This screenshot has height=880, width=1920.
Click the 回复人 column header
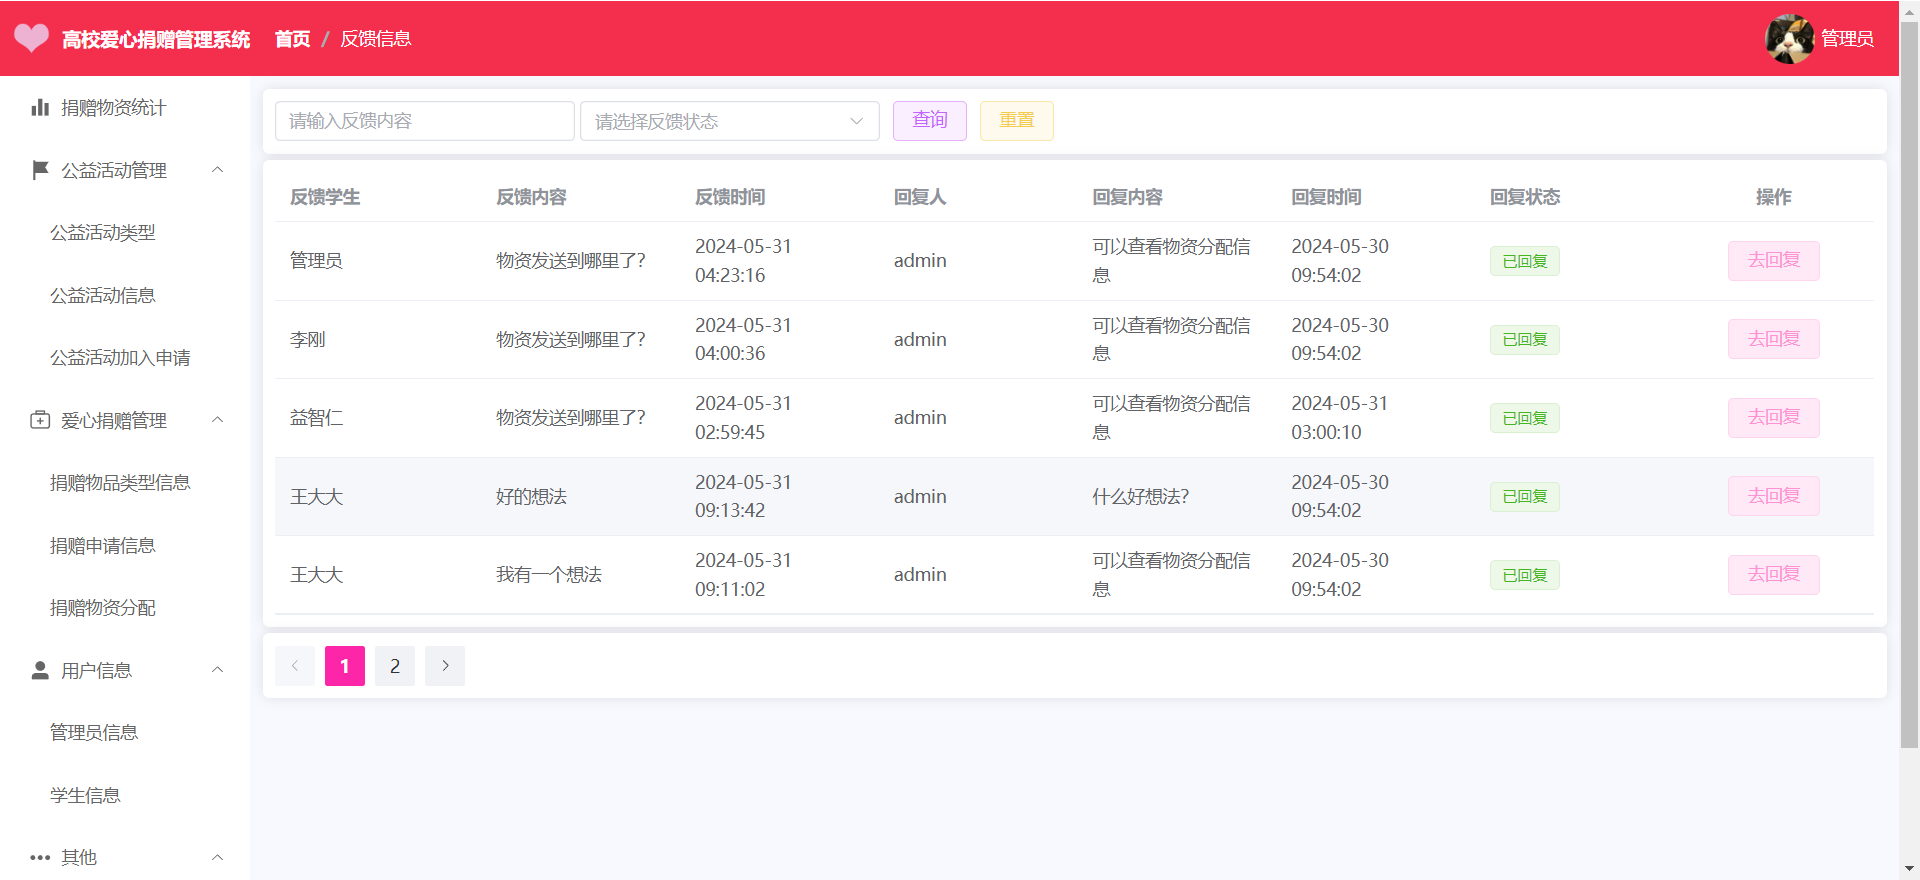pyautogui.click(x=920, y=197)
